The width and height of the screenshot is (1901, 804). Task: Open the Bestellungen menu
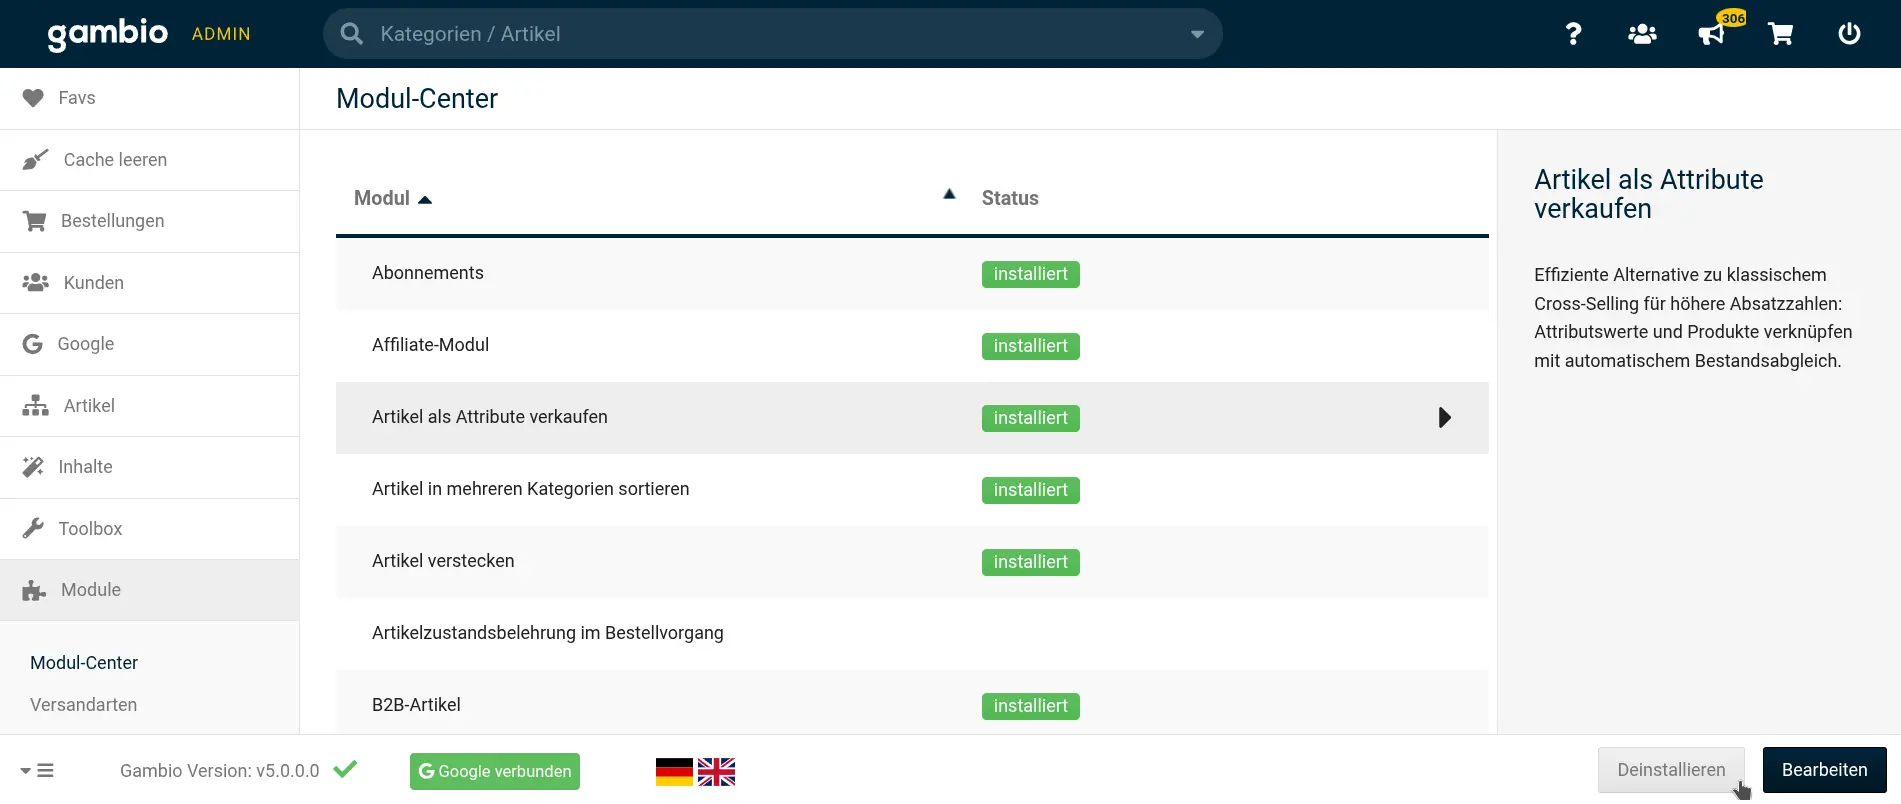point(112,221)
